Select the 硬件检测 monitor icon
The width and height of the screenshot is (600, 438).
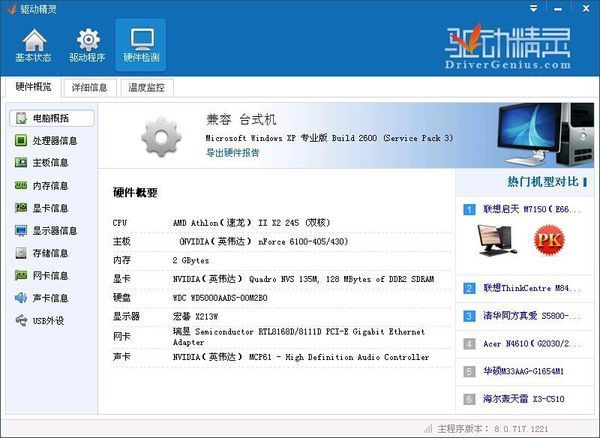(x=141, y=40)
